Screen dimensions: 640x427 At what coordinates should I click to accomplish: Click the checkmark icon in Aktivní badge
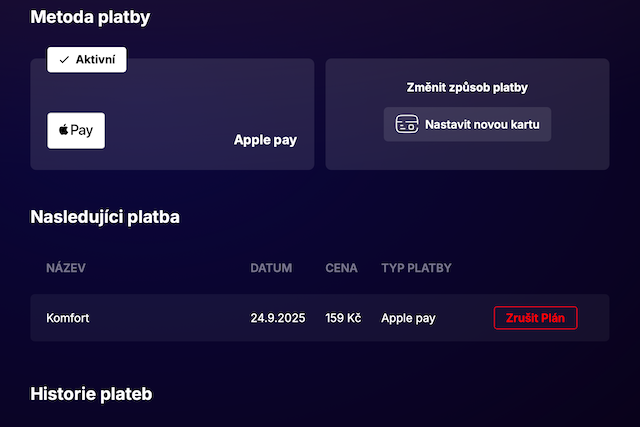coord(64,60)
